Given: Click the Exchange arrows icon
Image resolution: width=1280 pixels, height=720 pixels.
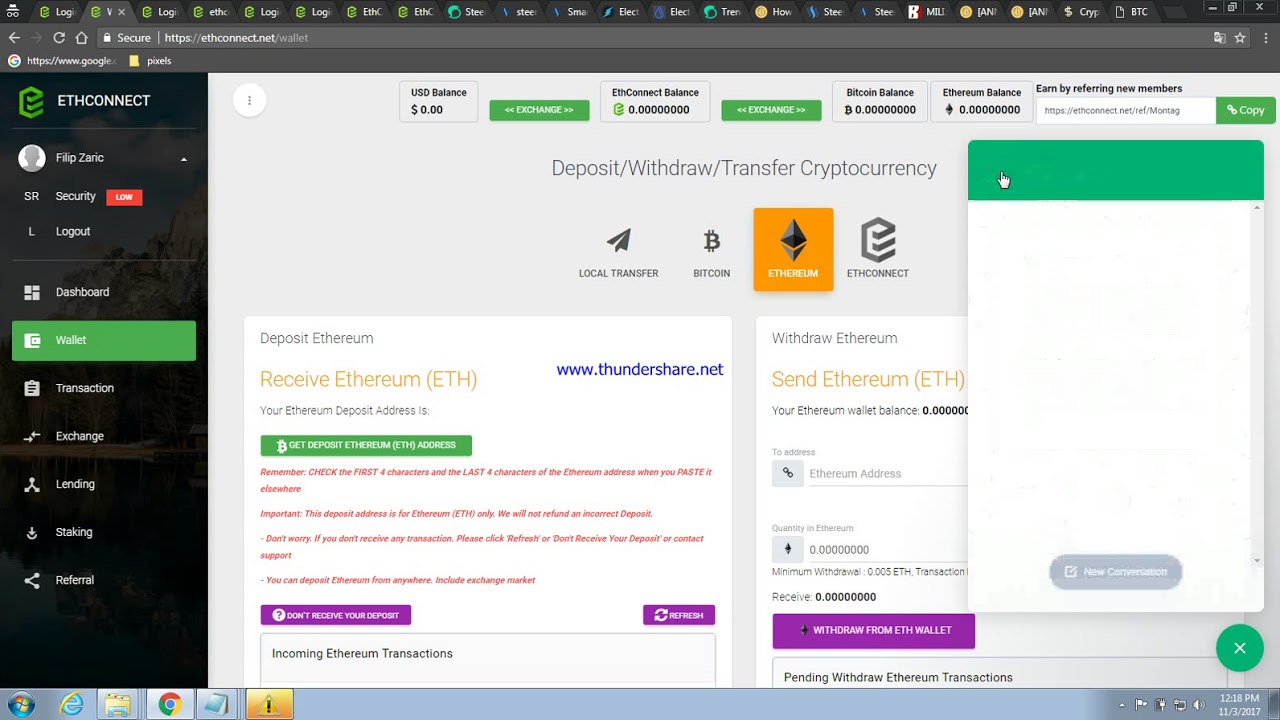Looking at the screenshot, I should point(32,436).
